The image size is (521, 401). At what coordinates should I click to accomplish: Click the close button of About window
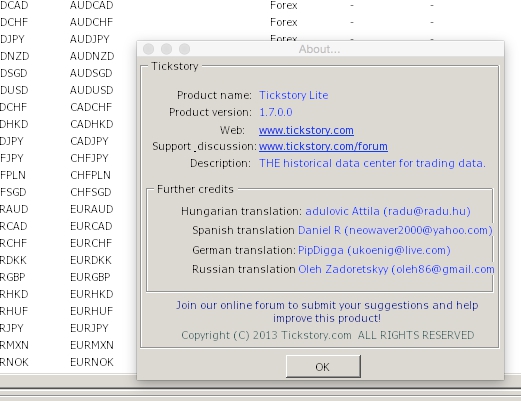148,49
